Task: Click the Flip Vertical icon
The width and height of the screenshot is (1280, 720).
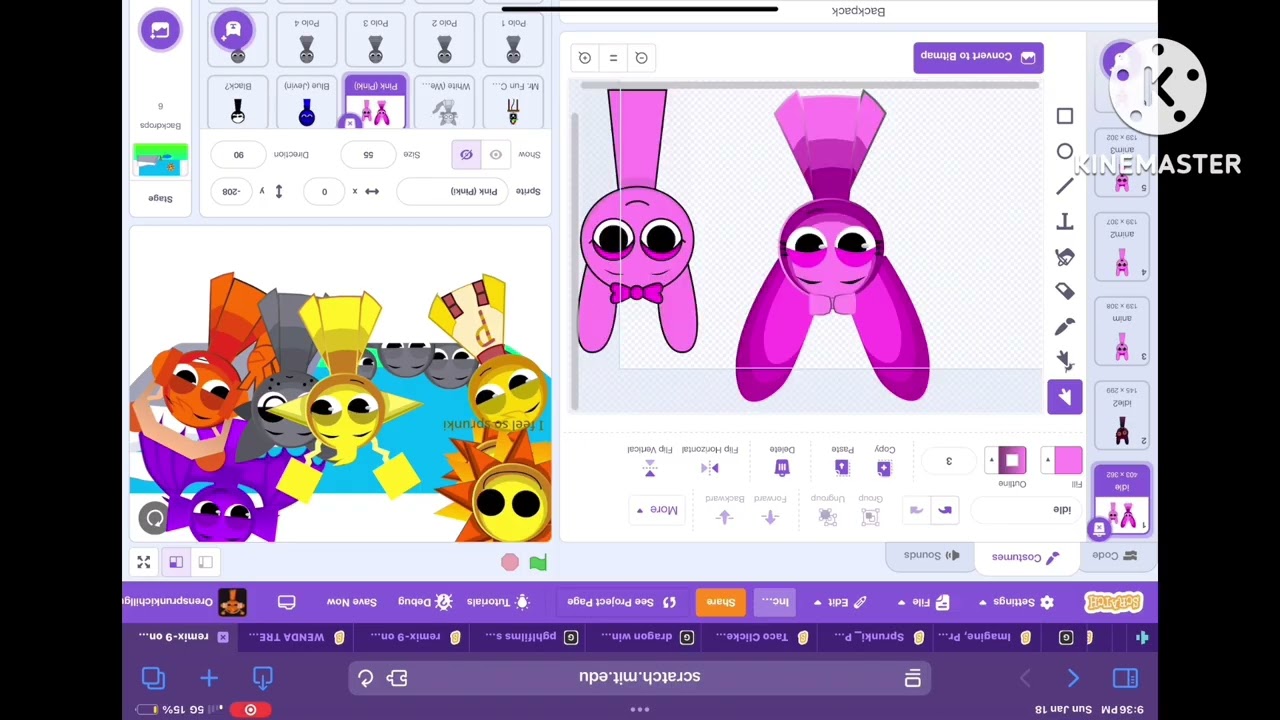Action: [x=650, y=467]
